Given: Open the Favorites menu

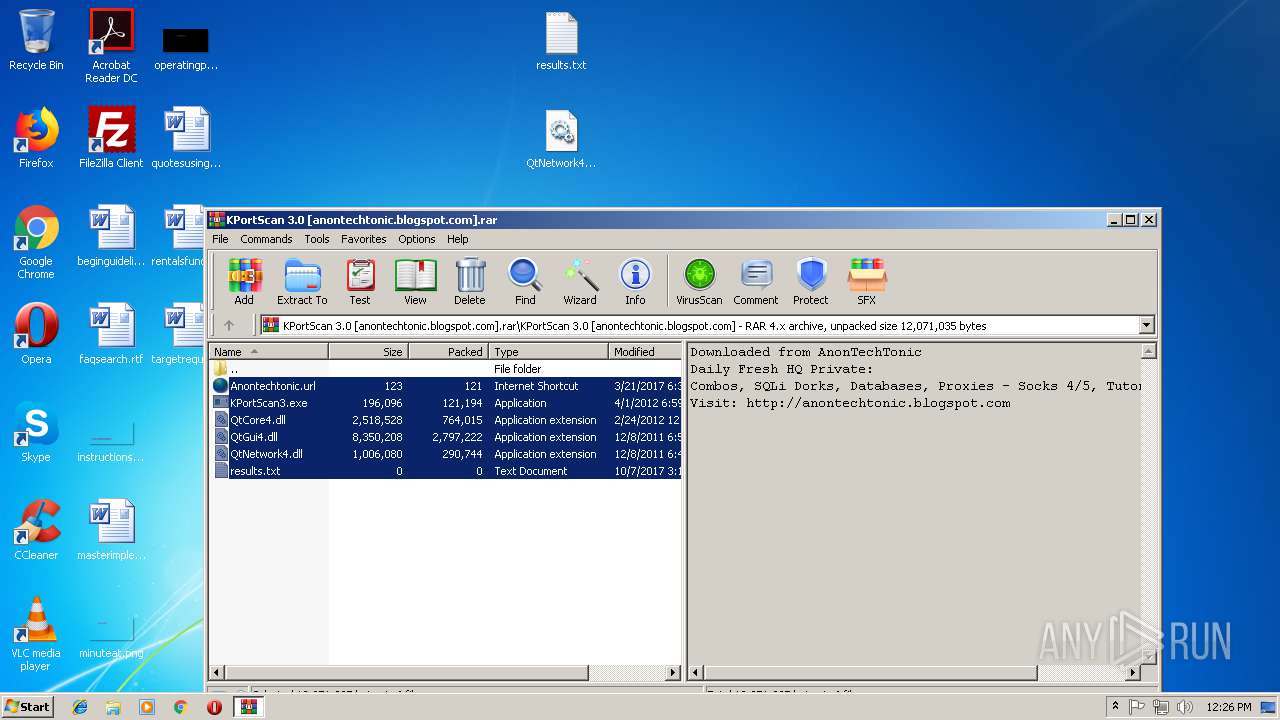Looking at the screenshot, I should (x=363, y=239).
